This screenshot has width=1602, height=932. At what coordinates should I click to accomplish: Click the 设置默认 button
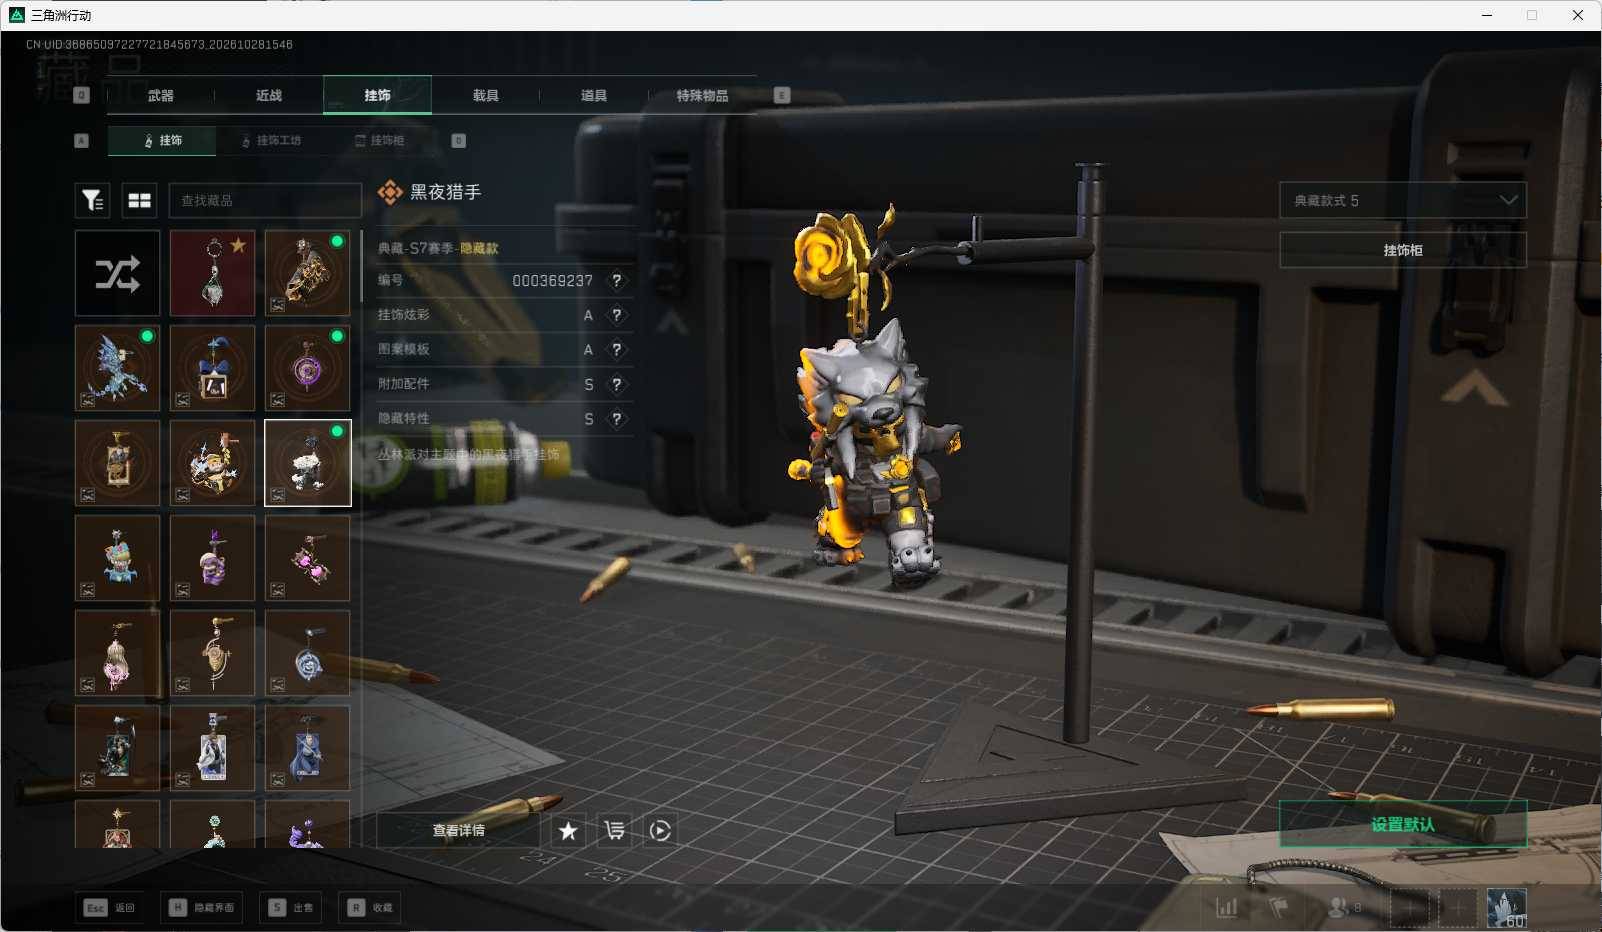(1403, 824)
